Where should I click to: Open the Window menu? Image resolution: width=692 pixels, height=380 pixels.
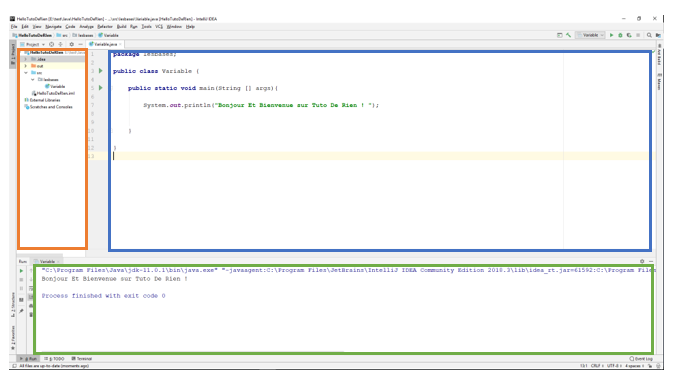coord(174,27)
